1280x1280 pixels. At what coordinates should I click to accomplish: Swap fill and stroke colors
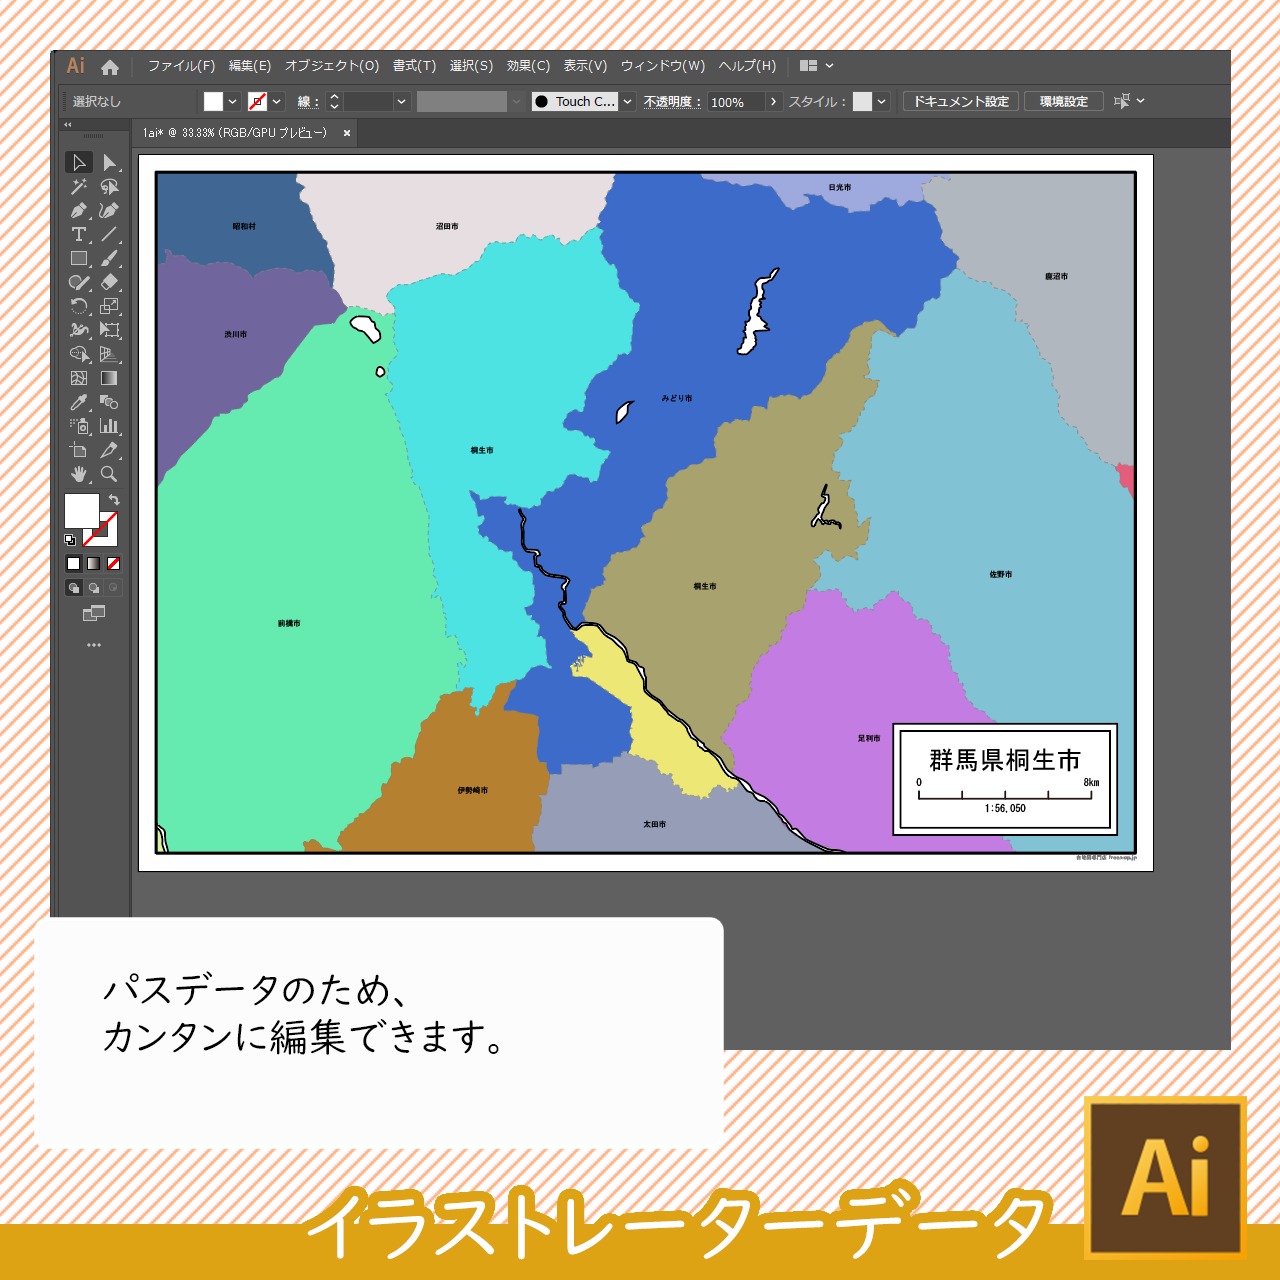pos(114,500)
